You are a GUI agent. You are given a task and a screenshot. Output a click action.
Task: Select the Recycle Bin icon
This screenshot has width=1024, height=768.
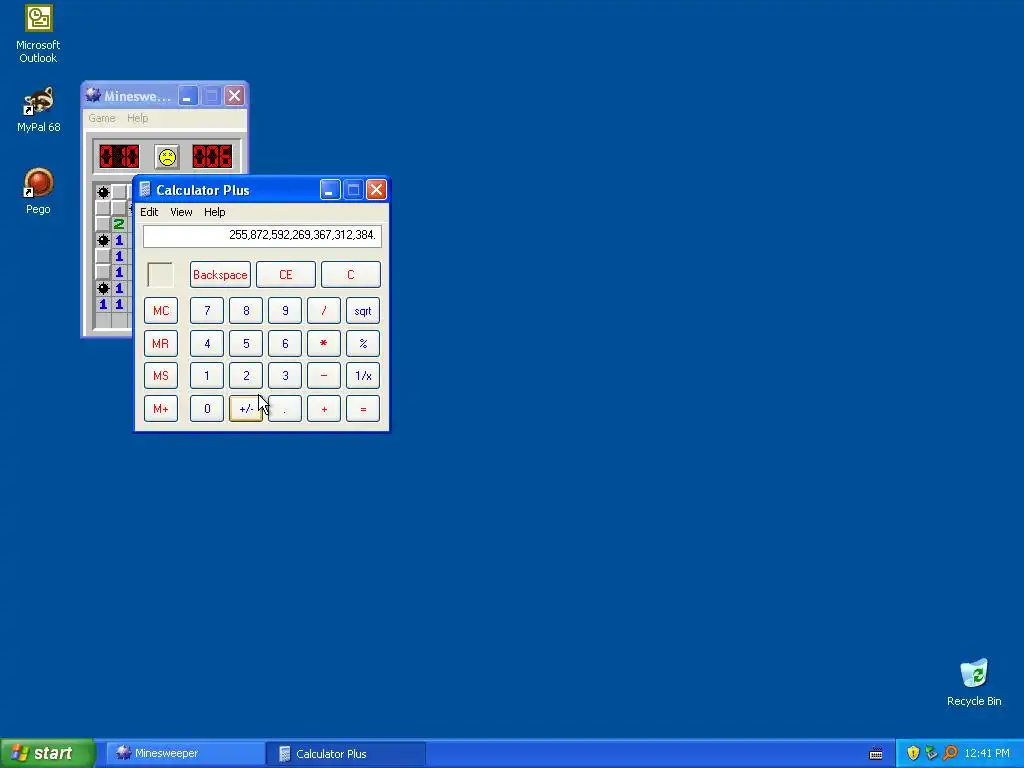click(974, 683)
